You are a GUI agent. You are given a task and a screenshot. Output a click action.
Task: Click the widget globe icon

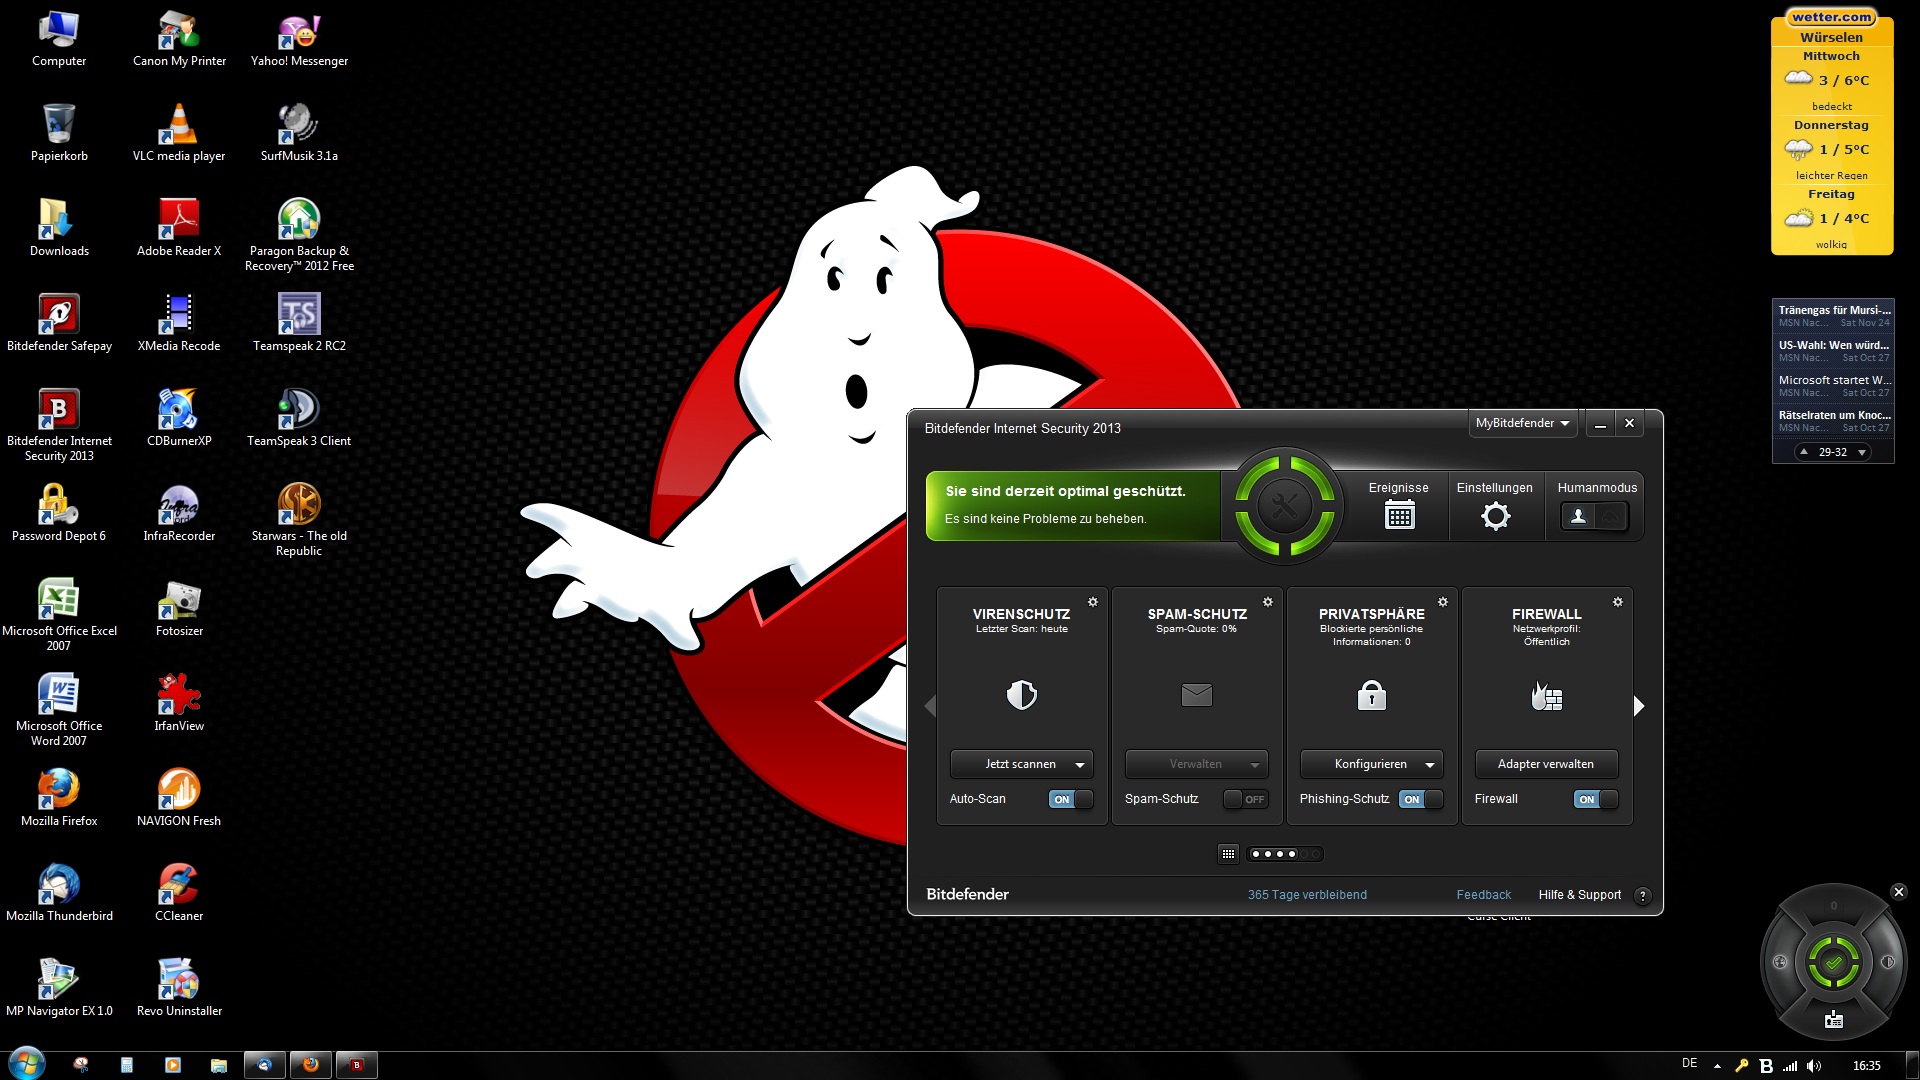tap(1780, 962)
